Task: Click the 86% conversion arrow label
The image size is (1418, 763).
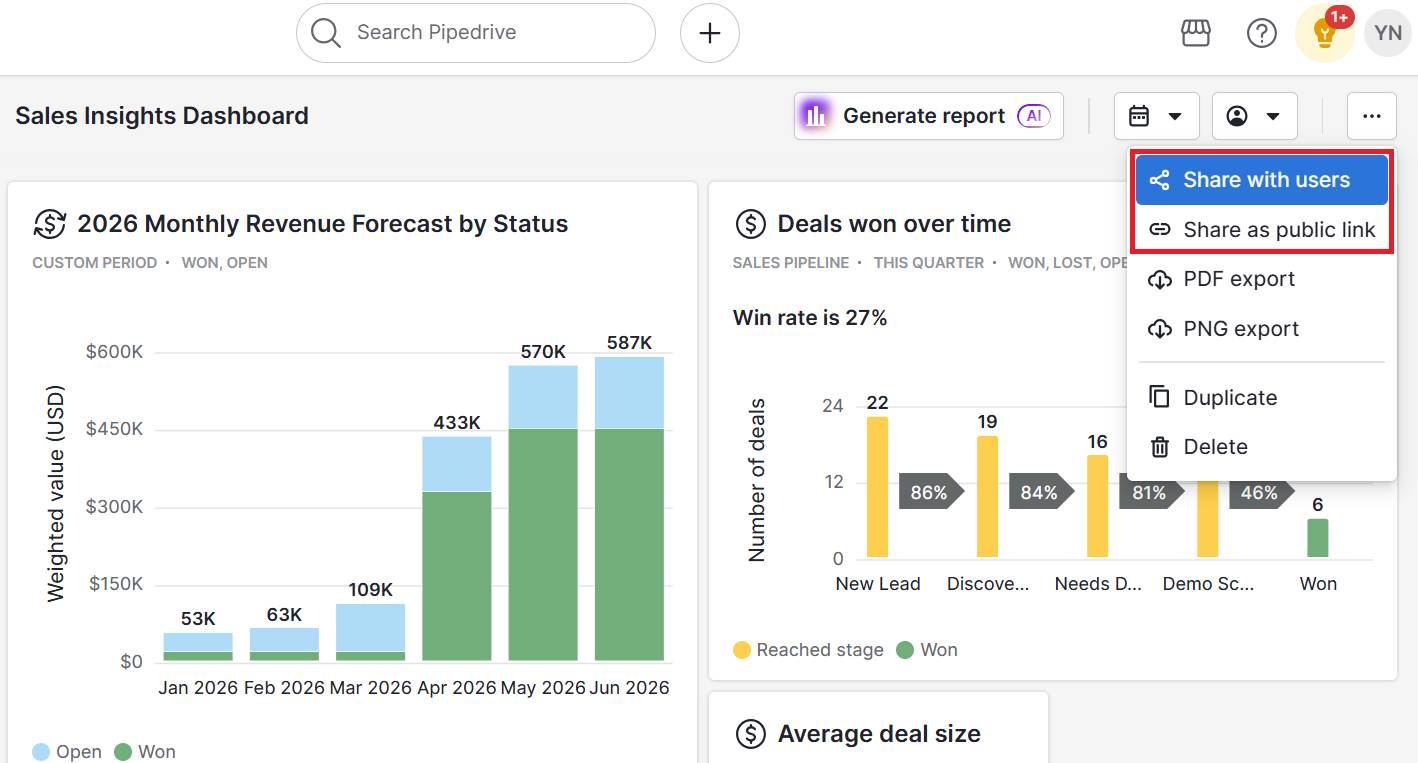Action: tap(930, 493)
